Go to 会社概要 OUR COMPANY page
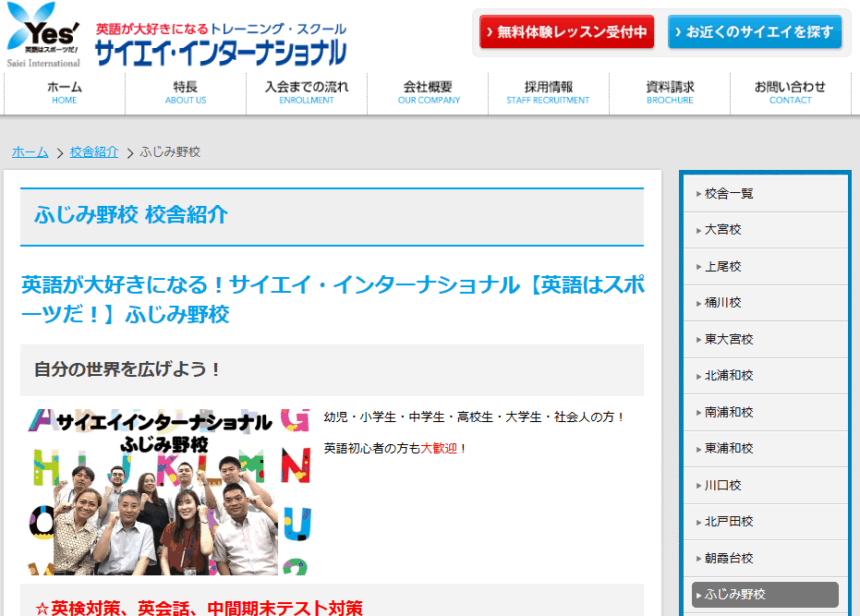This screenshot has width=860, height=616. pos(428,93)
